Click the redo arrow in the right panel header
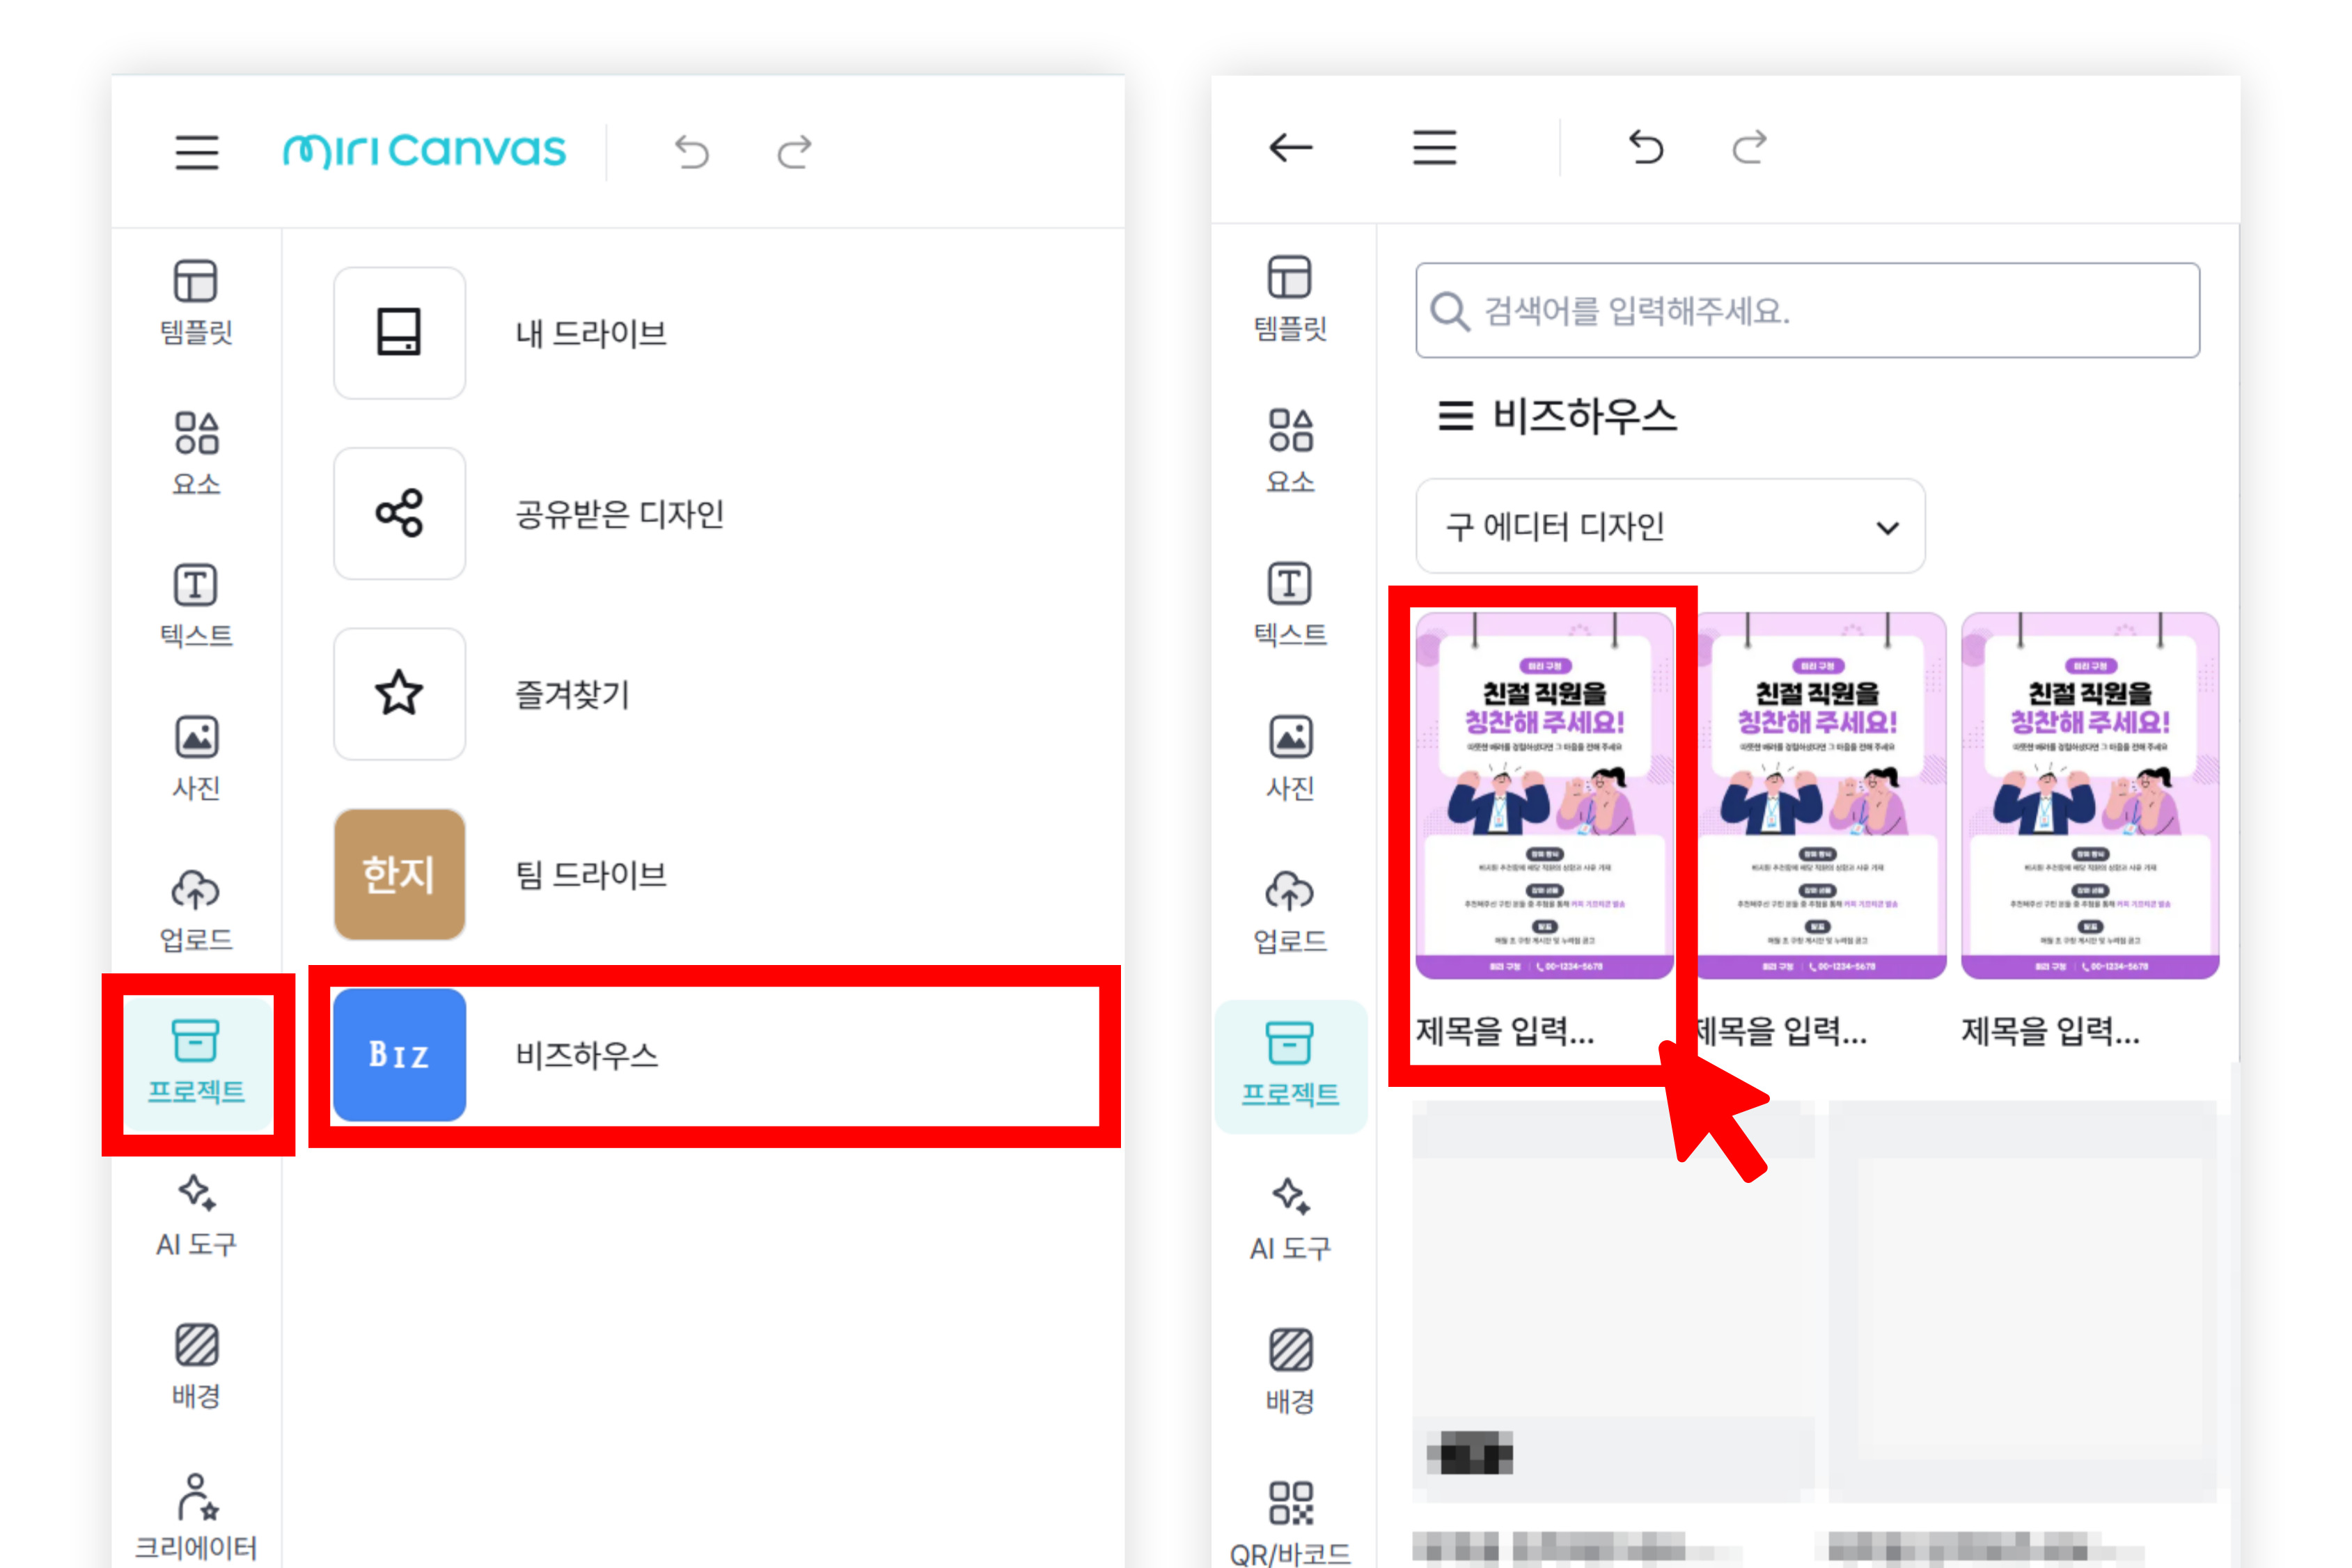This screenshot has height=1568, width=2352. point(1749,148)
